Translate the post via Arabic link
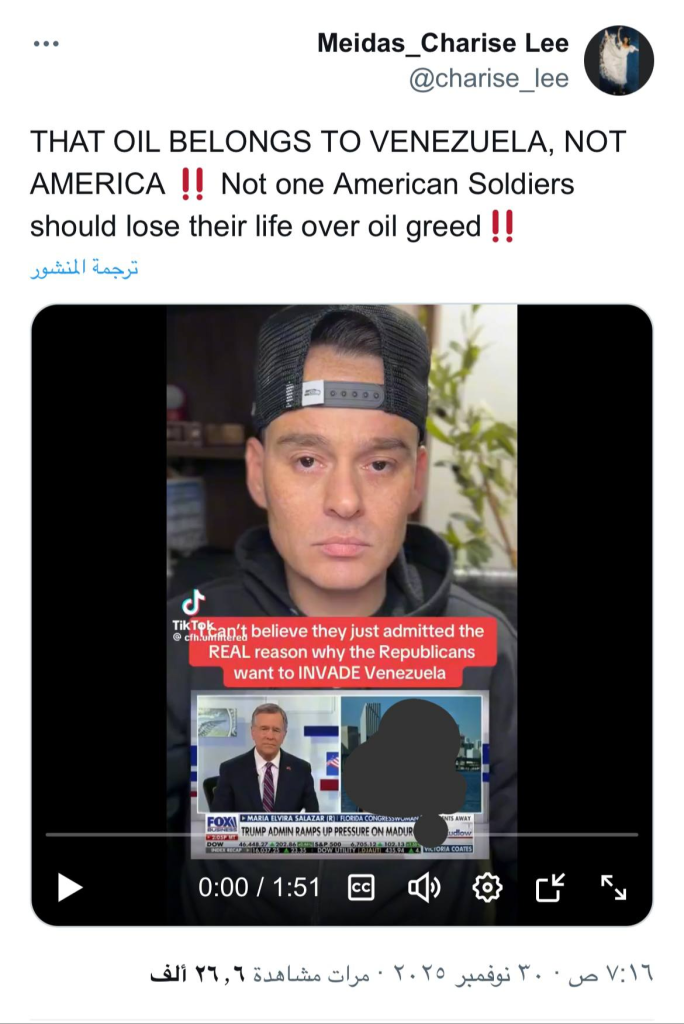The image size is (684, 1024). pyautogui.click(x=84, y=268)
